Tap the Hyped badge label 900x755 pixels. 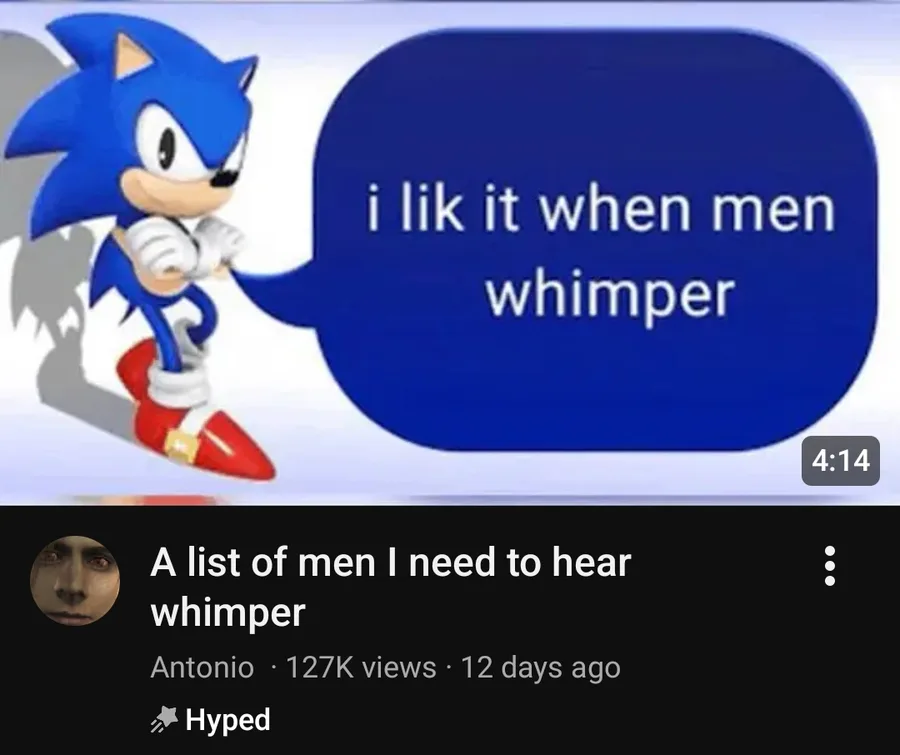[228, 721]
